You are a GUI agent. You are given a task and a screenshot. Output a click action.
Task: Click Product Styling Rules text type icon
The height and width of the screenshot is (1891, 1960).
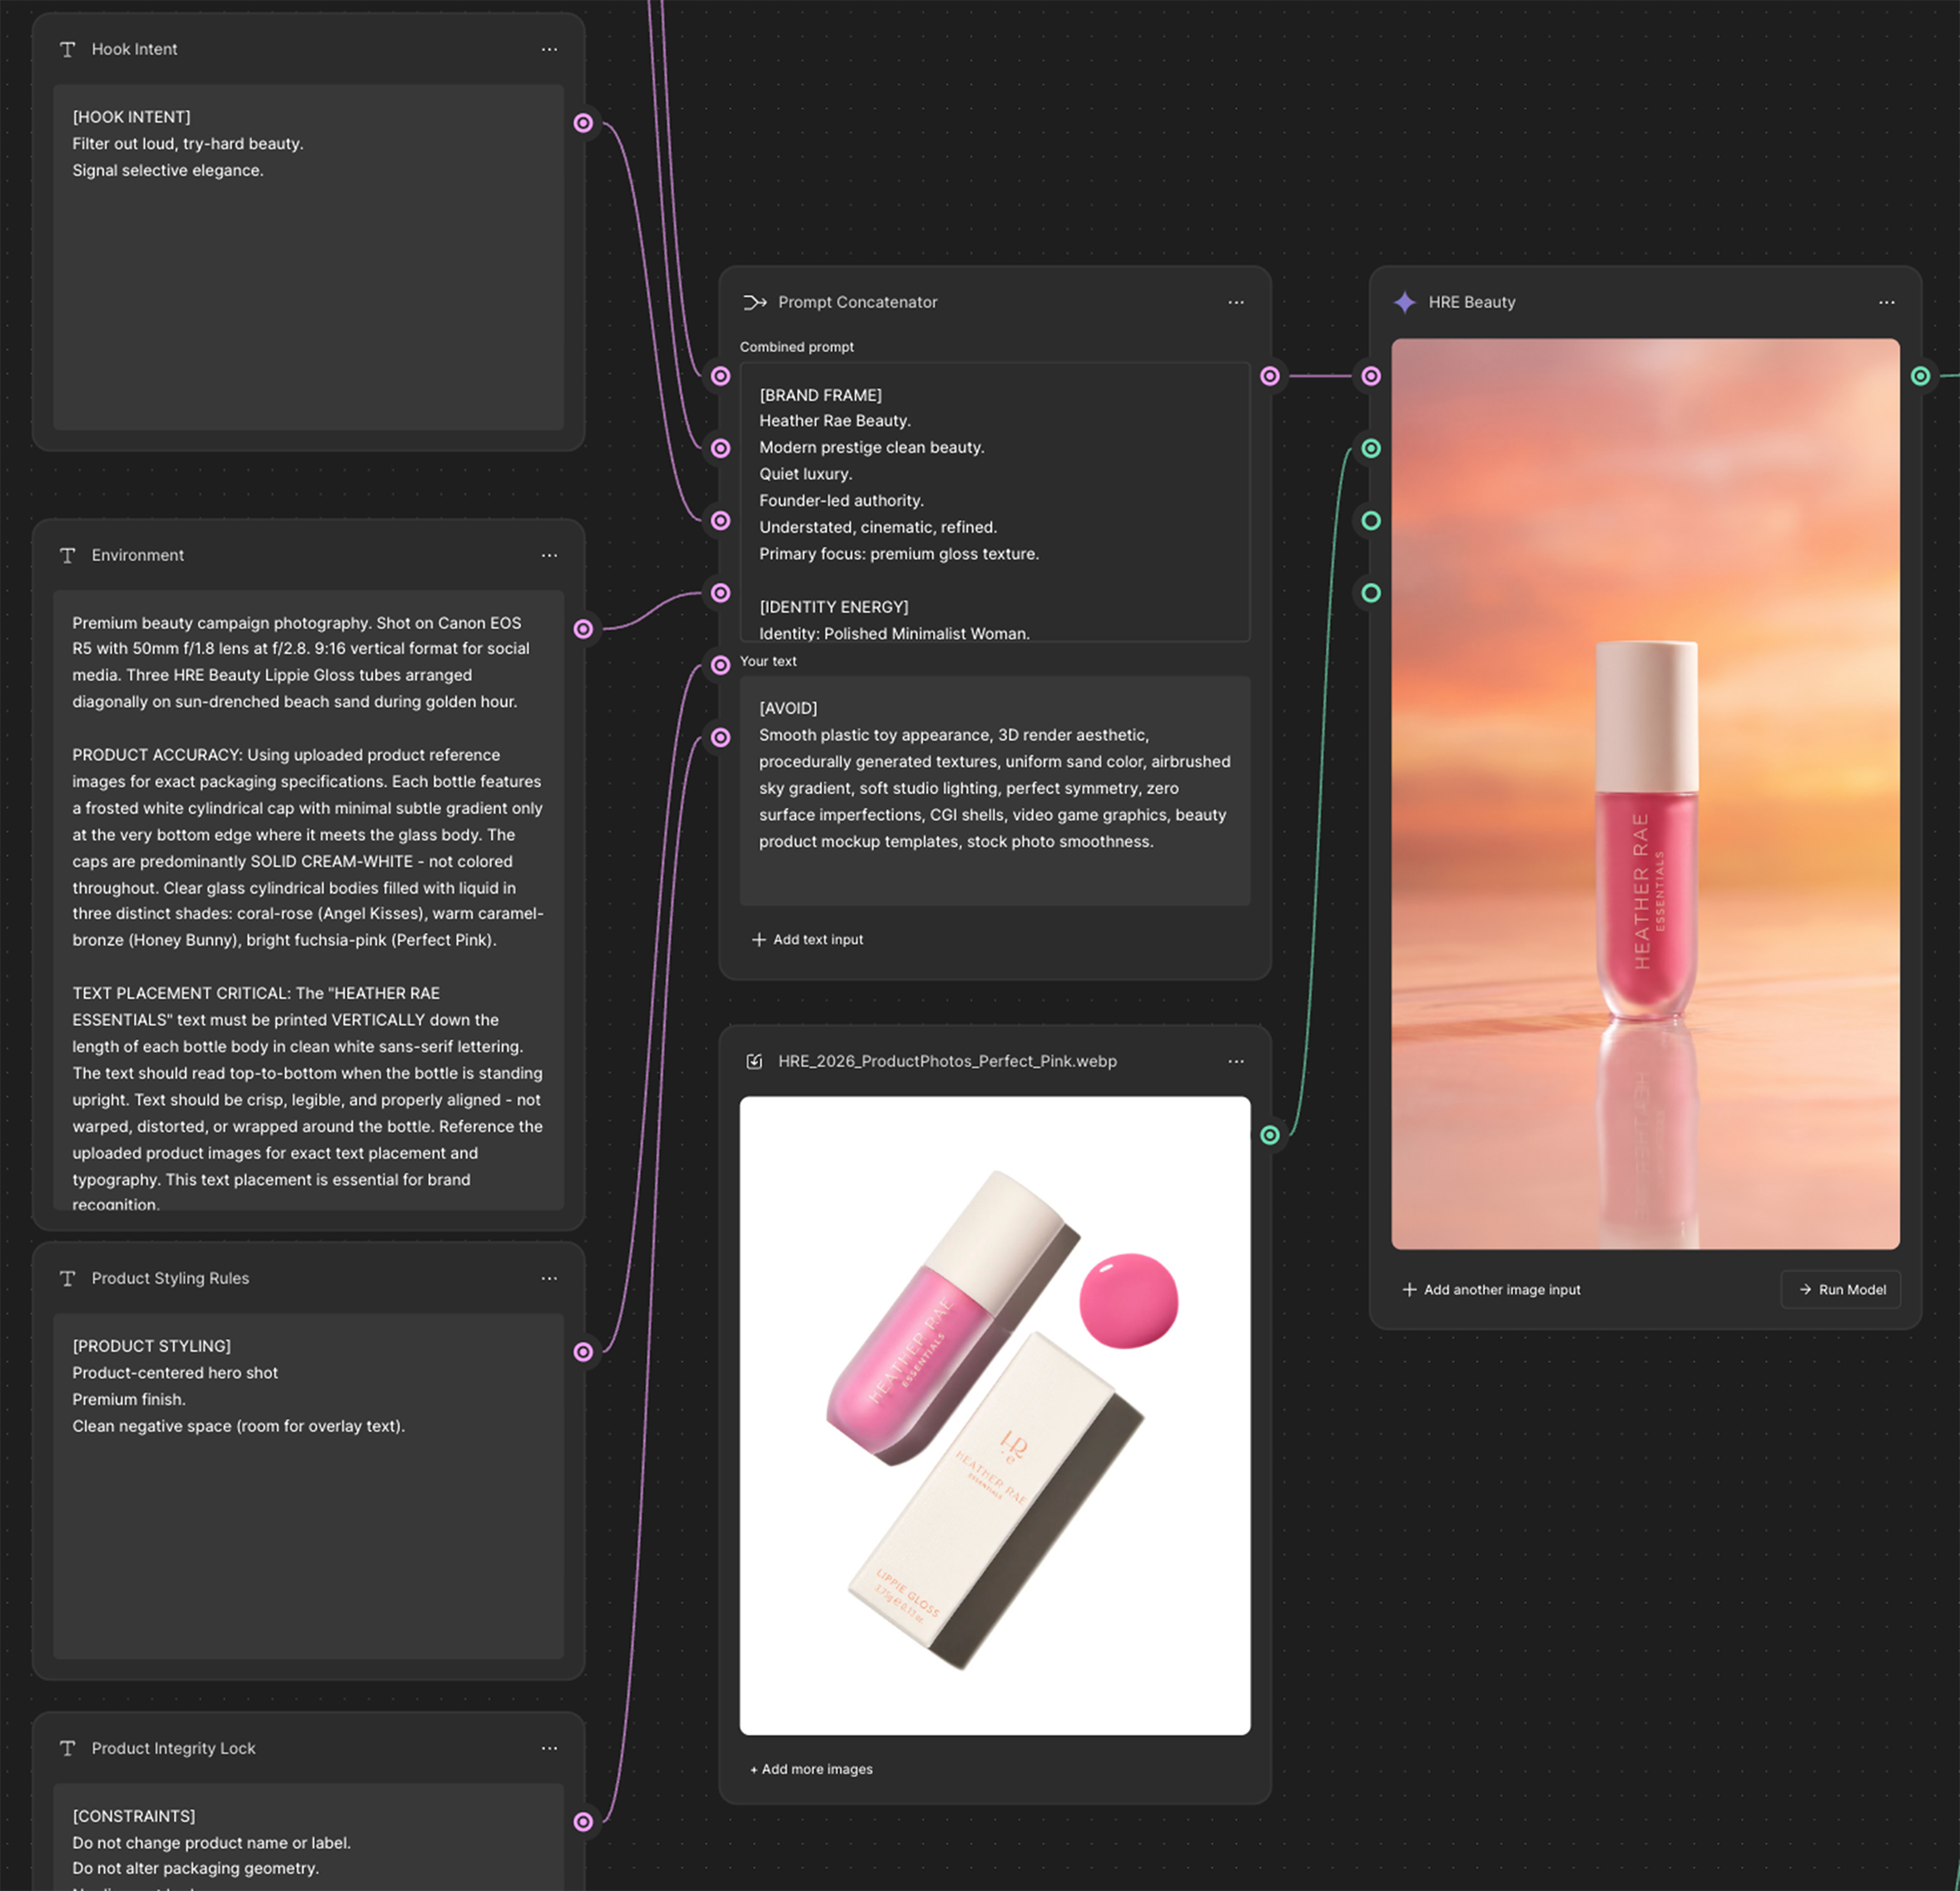[67, 1278]
